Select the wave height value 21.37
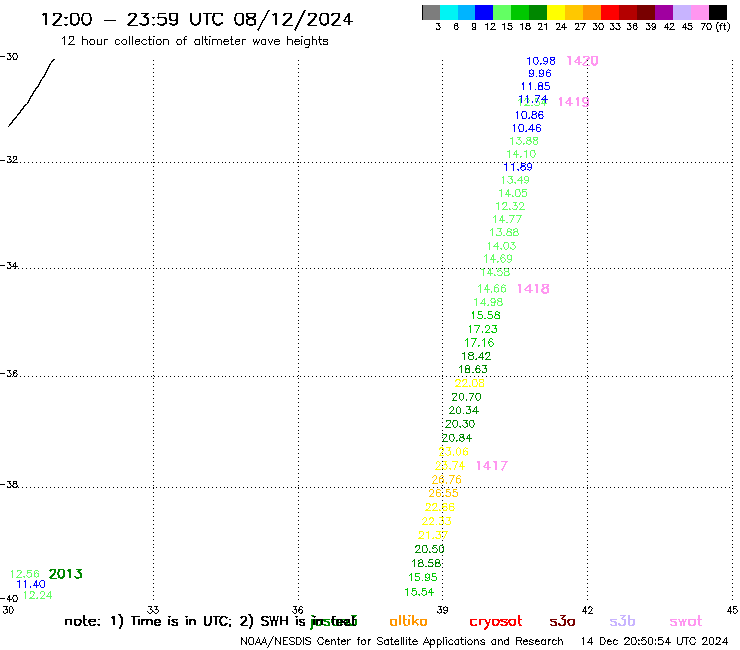Image resolution: width=740 pixels, height=650 pixels. (x=433, y=535)
